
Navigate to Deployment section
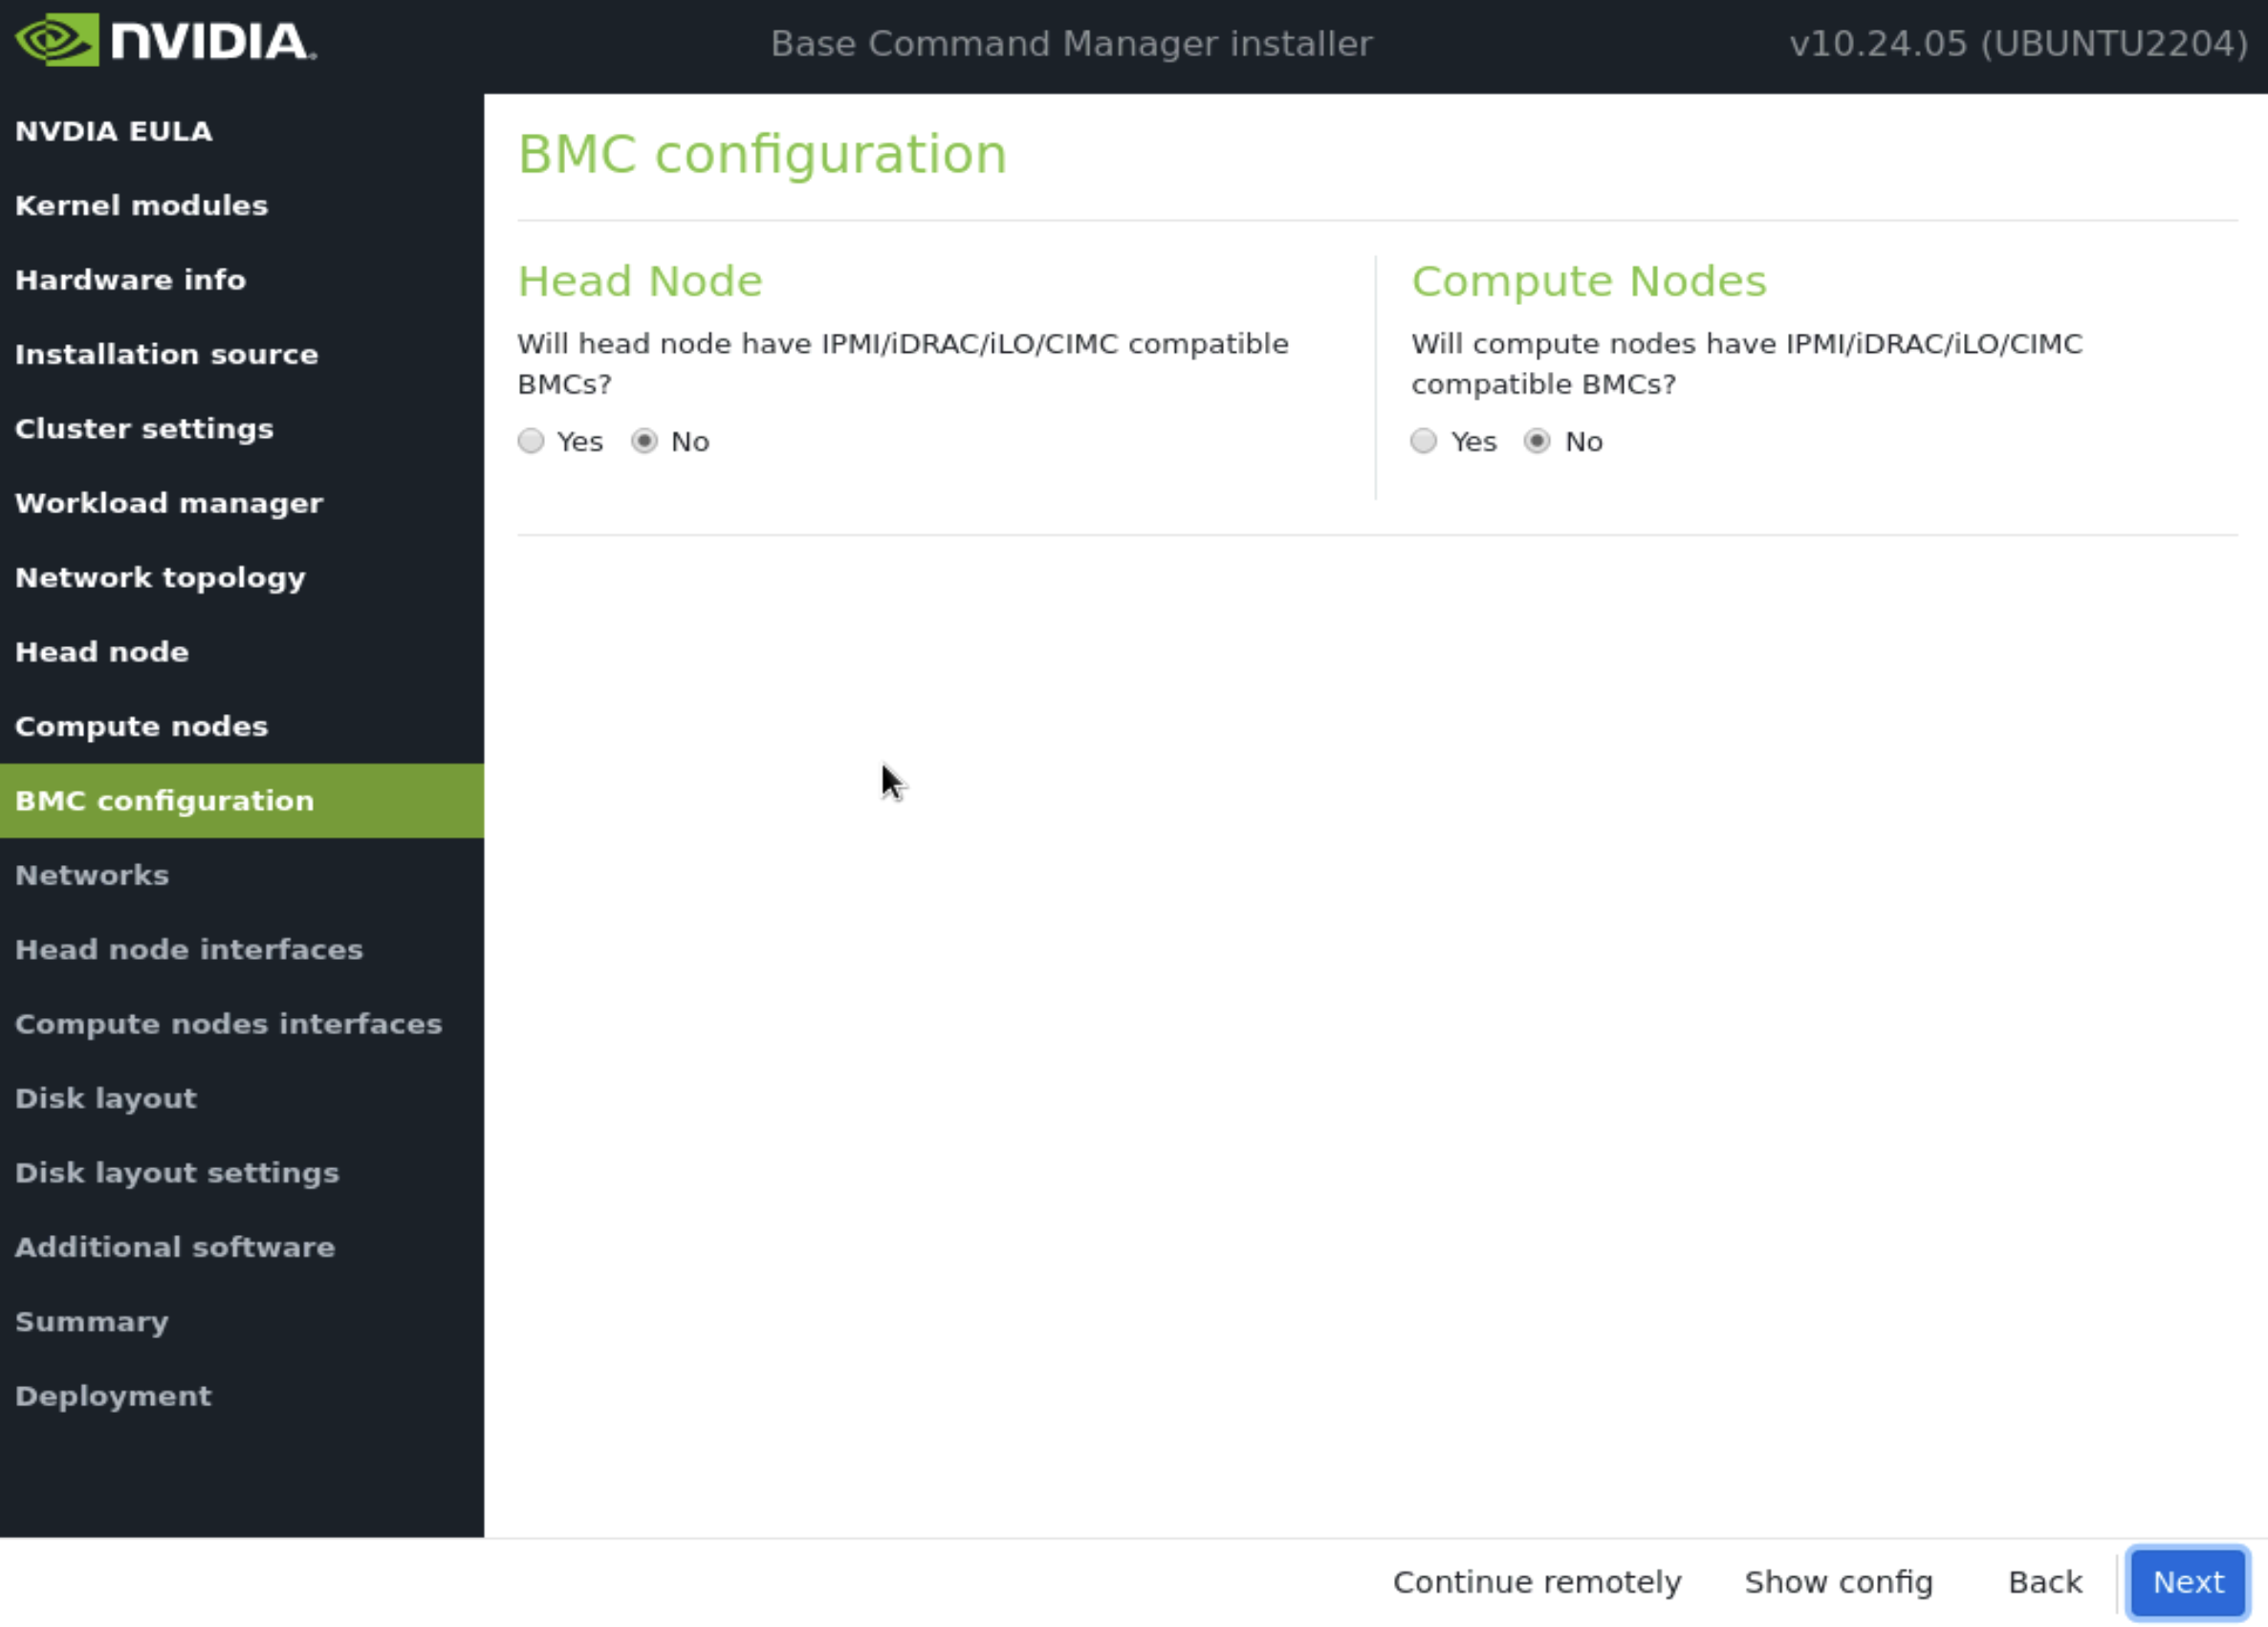point(113,1395)
